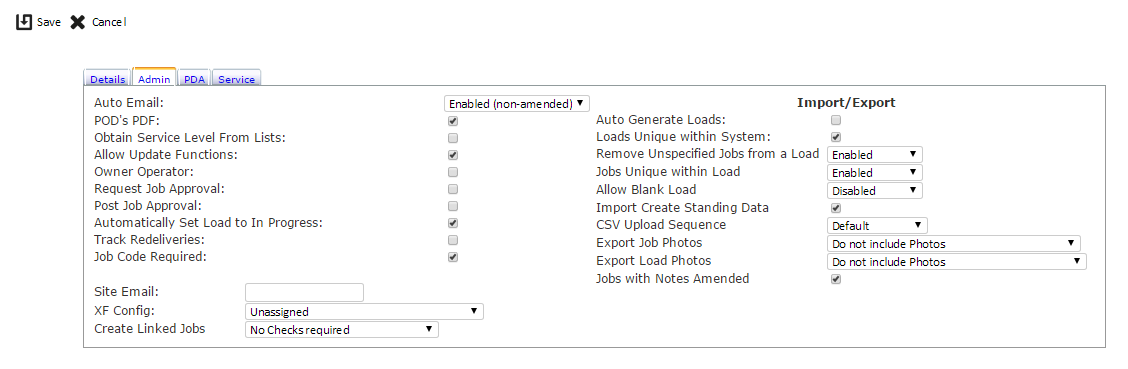Check the Auto Generate Loads box

tap(836, 120)
